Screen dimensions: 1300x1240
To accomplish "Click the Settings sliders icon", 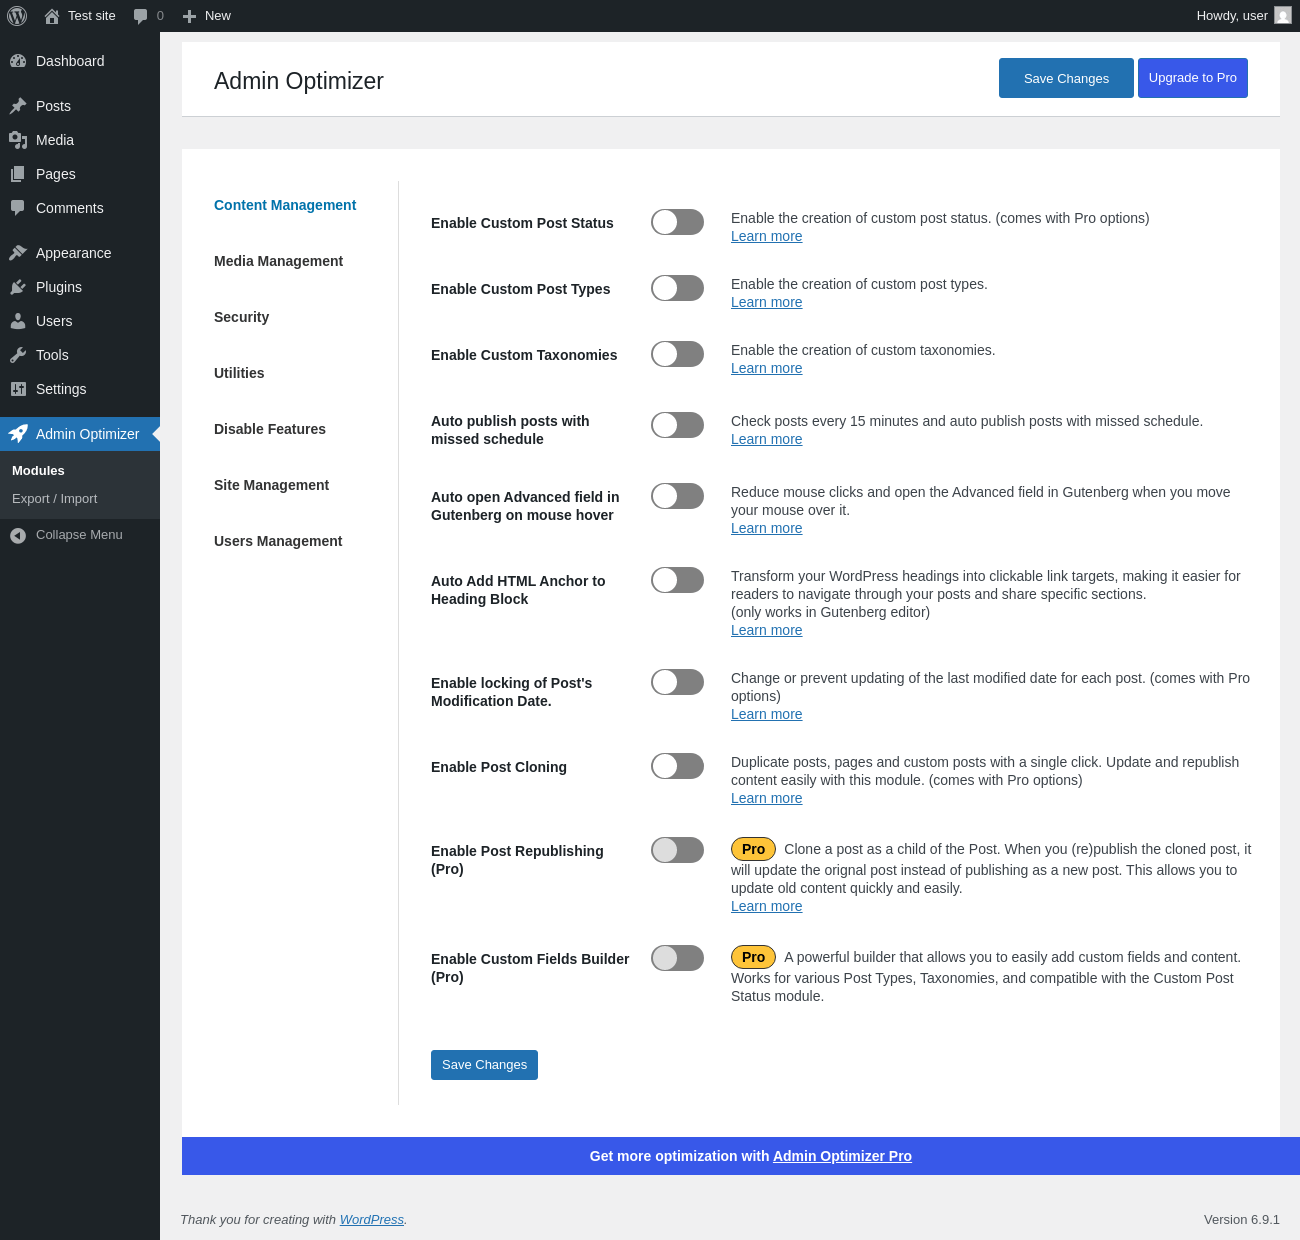I will point(18,389).
